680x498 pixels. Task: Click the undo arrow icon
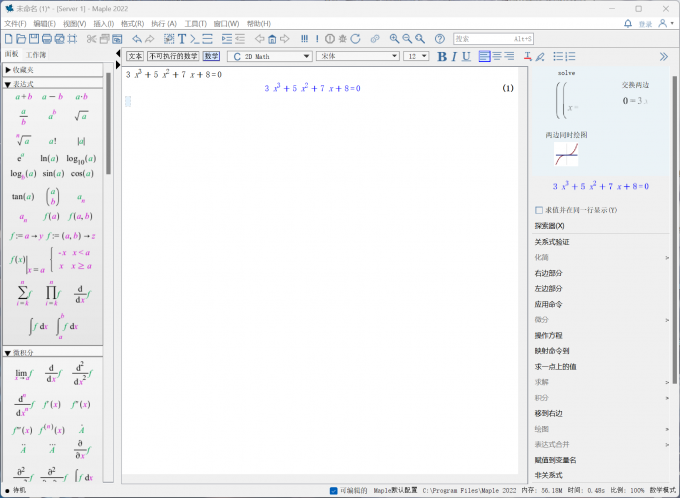(x=137, y=39)
